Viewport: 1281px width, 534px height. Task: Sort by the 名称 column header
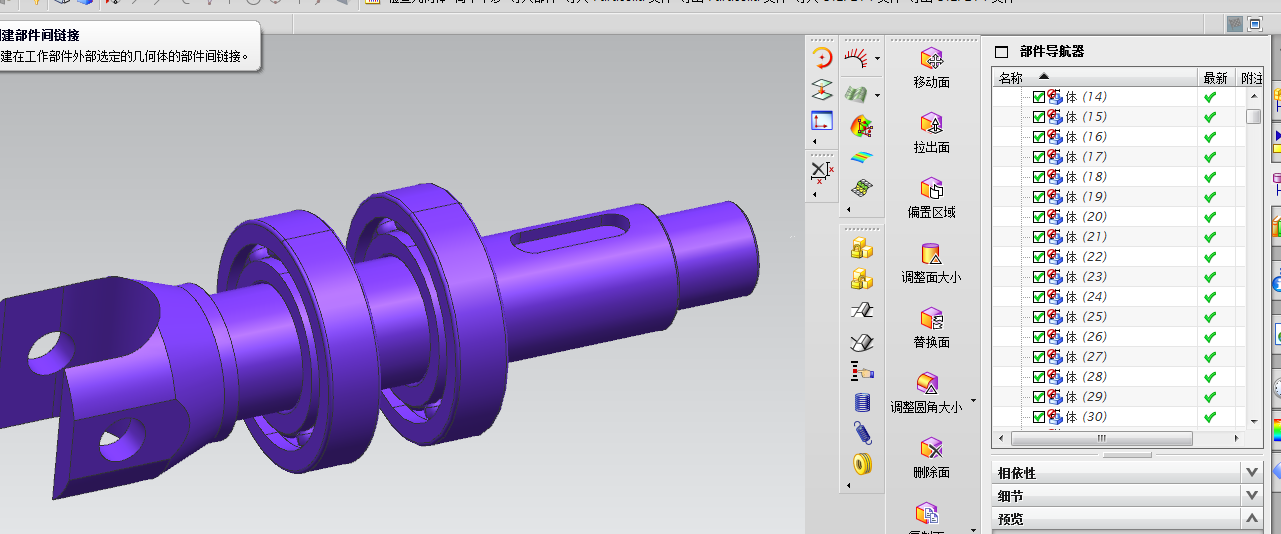[x=1095, y=77]
